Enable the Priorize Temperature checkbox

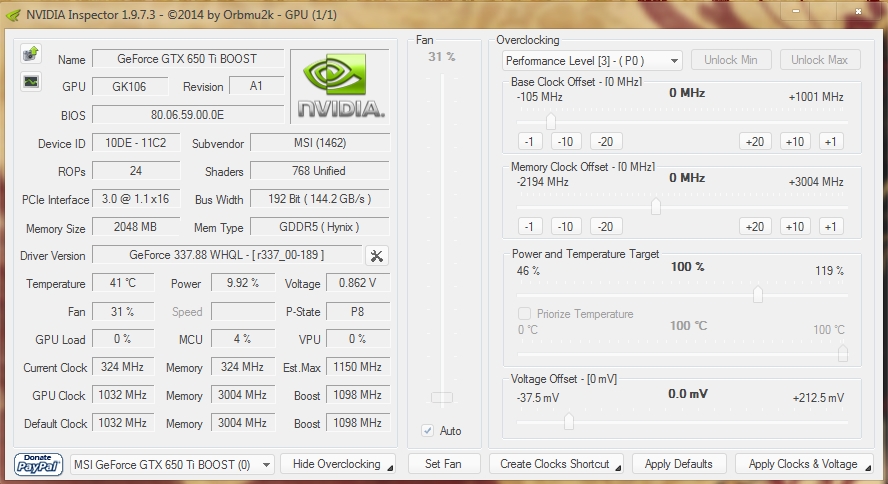(x=524, y=314)
